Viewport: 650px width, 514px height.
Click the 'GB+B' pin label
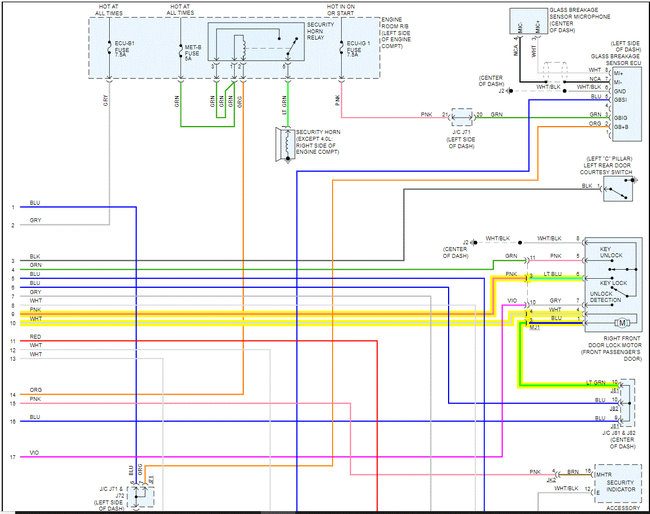621,127
